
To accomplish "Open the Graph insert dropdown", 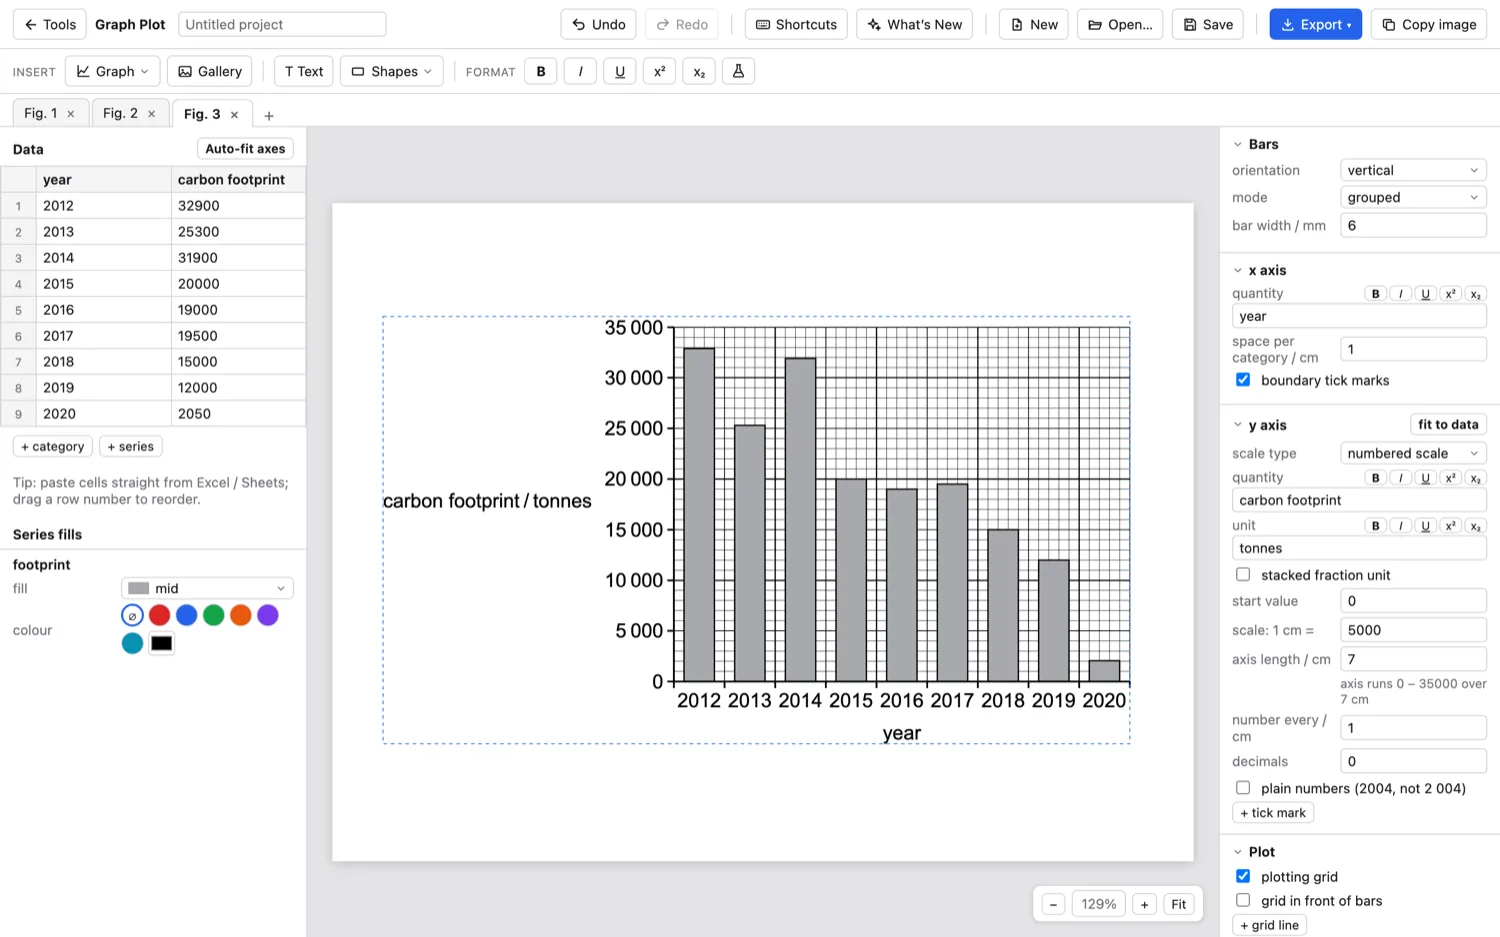I will (x=112, y=71).
